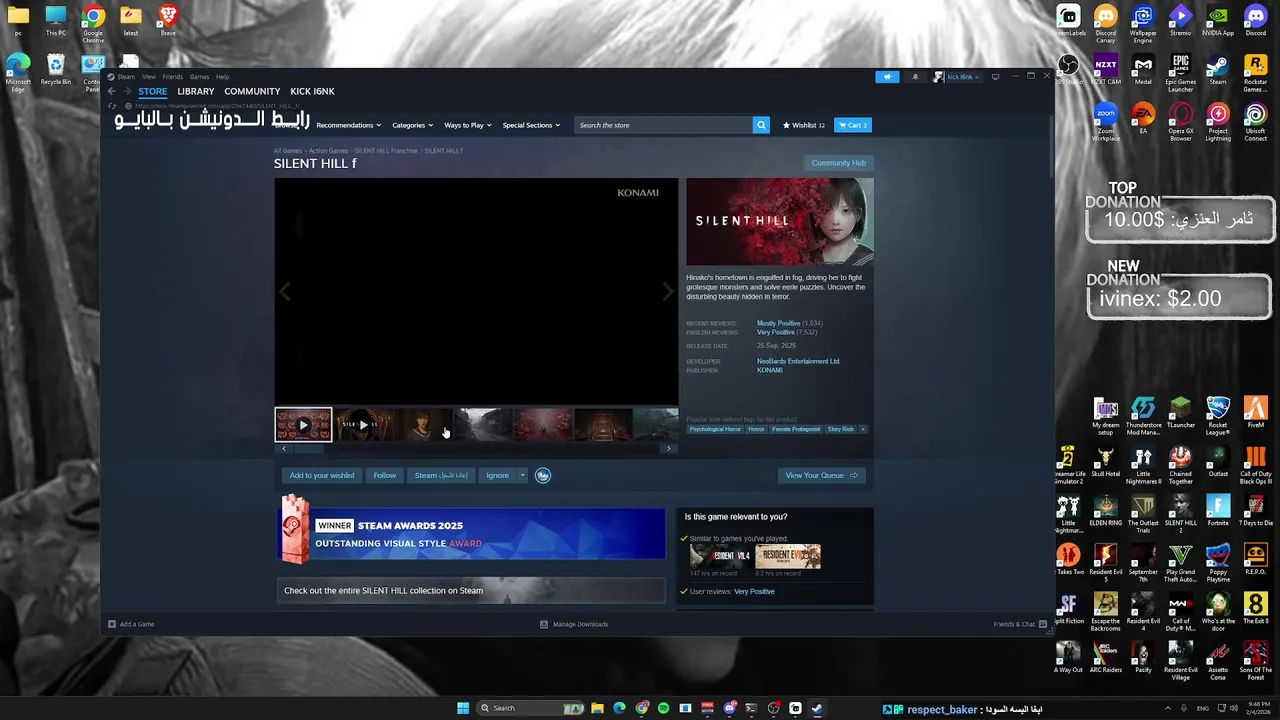Open the Recommendations dropdown menu
This screenshot has height=720, width=1280.
click(349, 125)
